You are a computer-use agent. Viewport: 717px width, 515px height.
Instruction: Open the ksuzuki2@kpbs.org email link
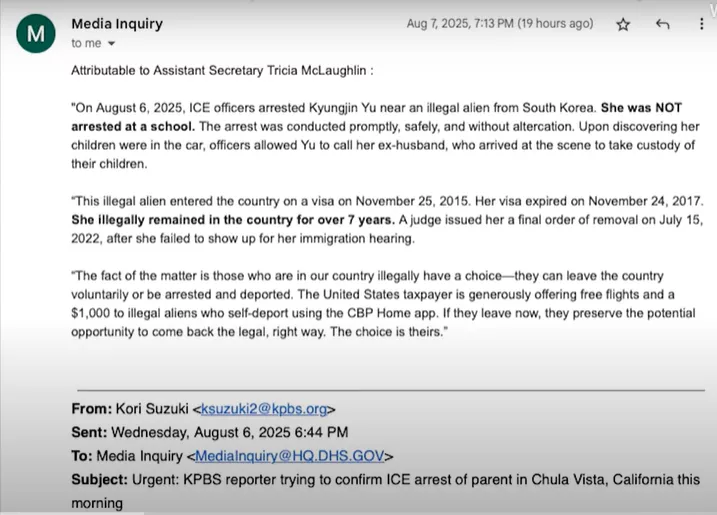click(264, 409)
